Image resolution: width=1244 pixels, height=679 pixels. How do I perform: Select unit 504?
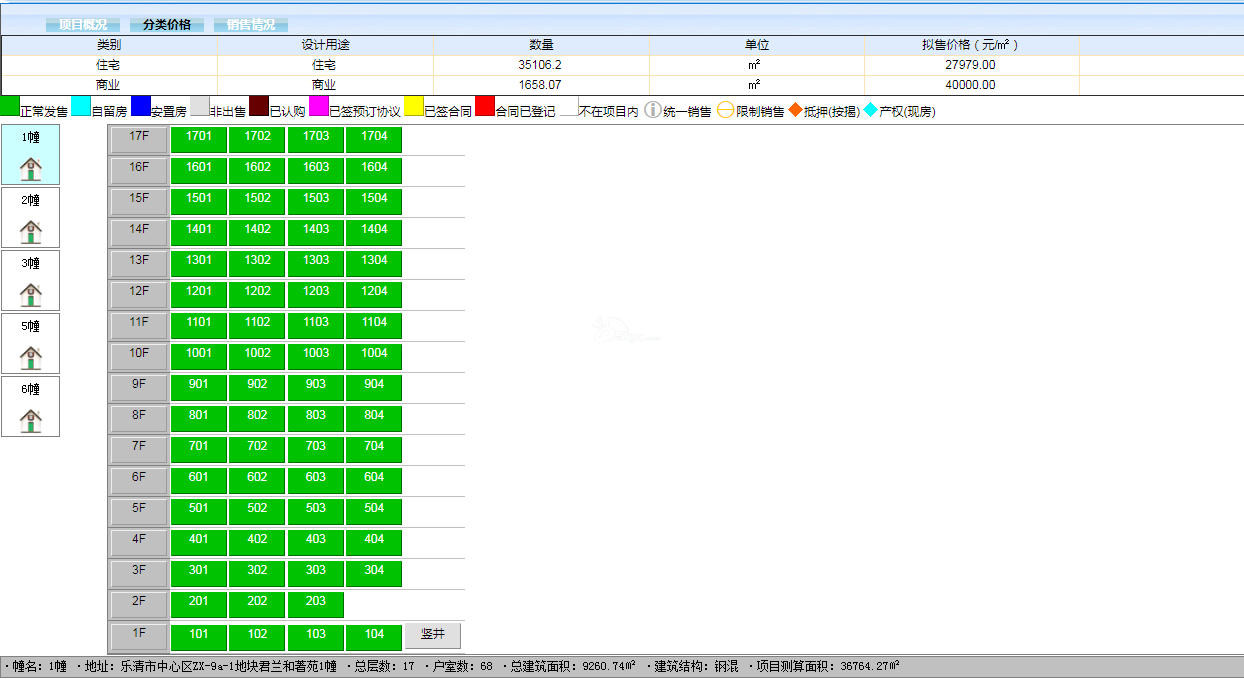[x=374, y=512]
